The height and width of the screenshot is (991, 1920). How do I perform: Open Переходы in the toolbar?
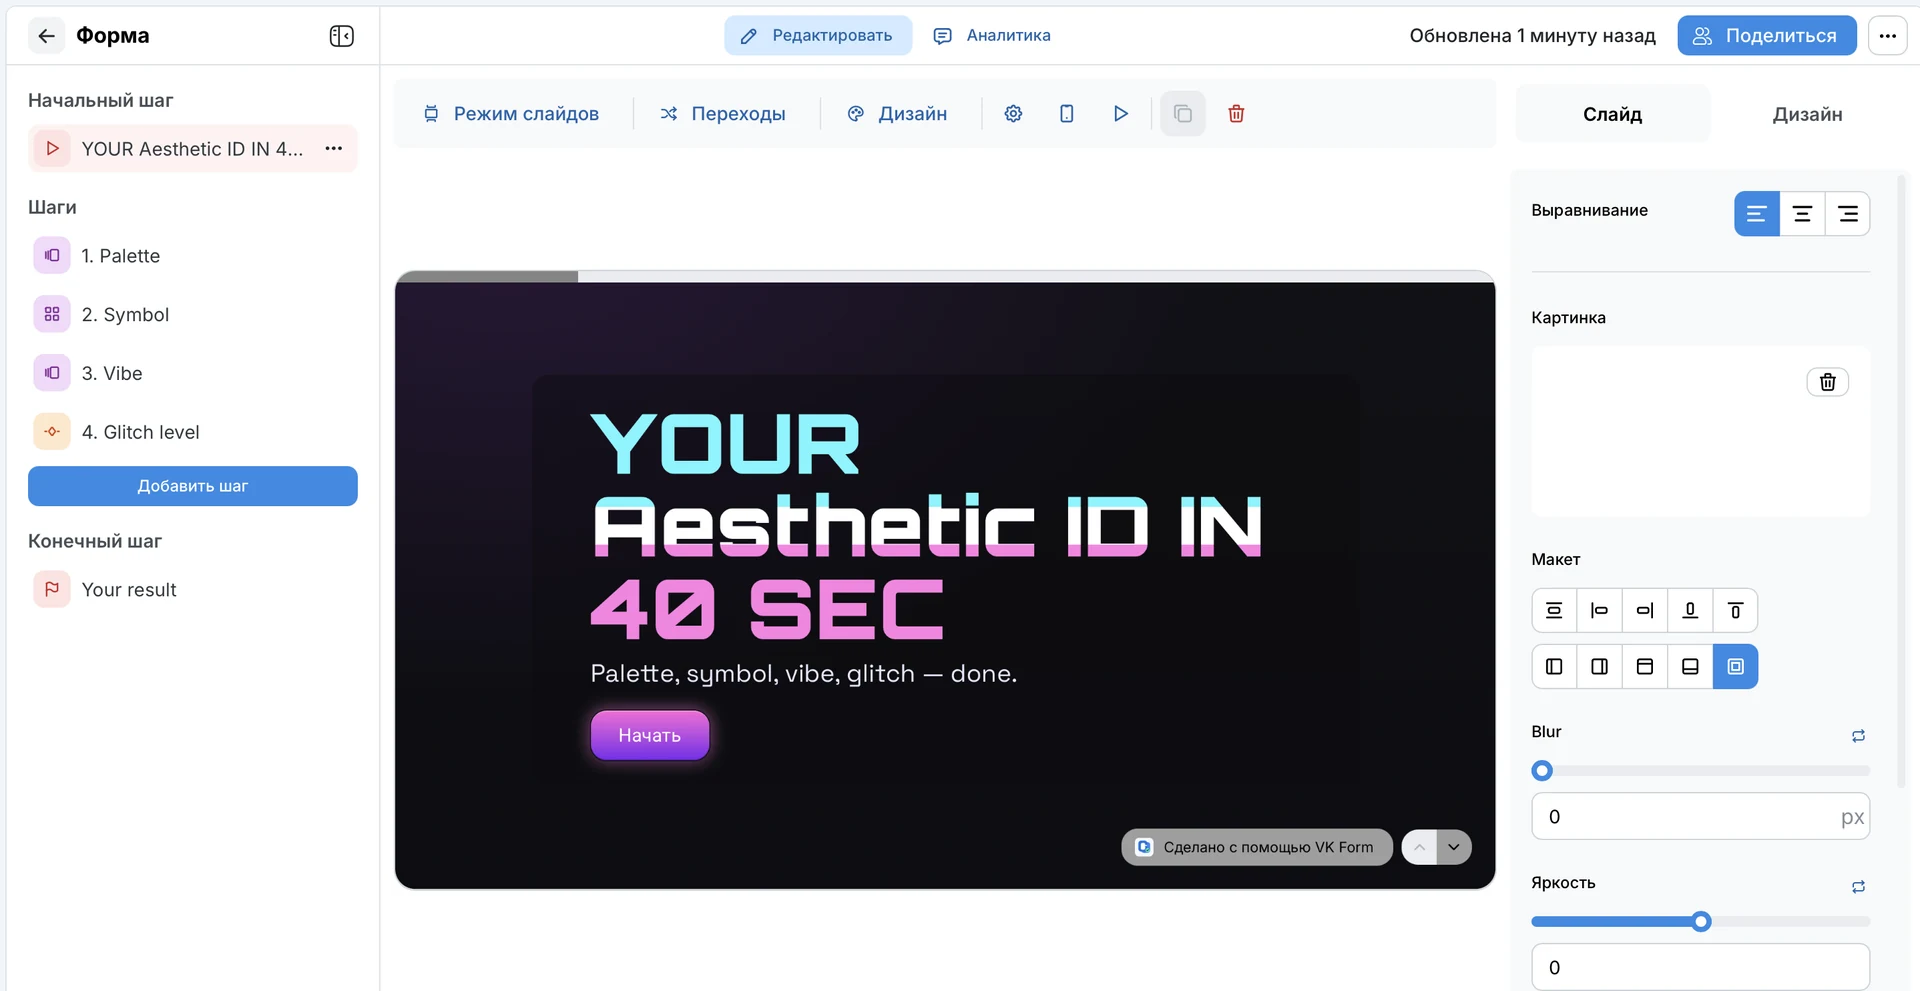pos(723,113)
